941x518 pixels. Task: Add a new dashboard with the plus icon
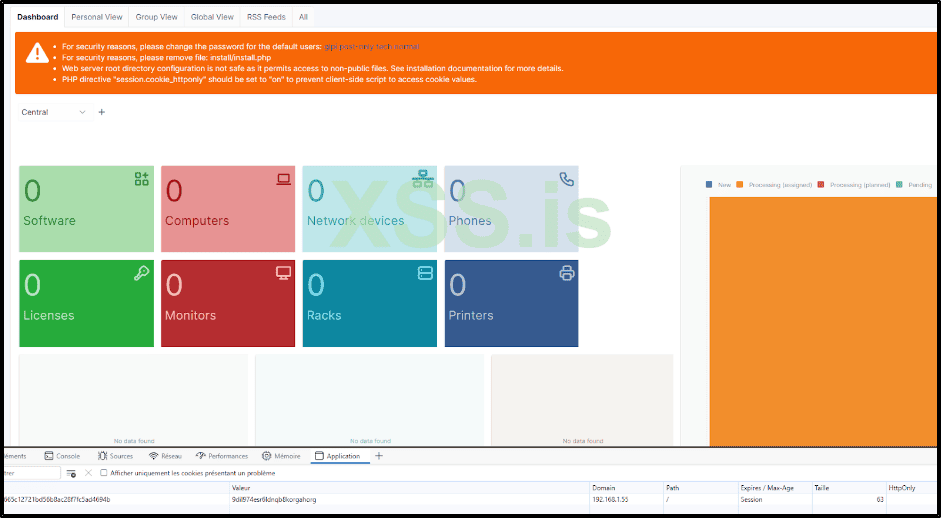point(101,112)
